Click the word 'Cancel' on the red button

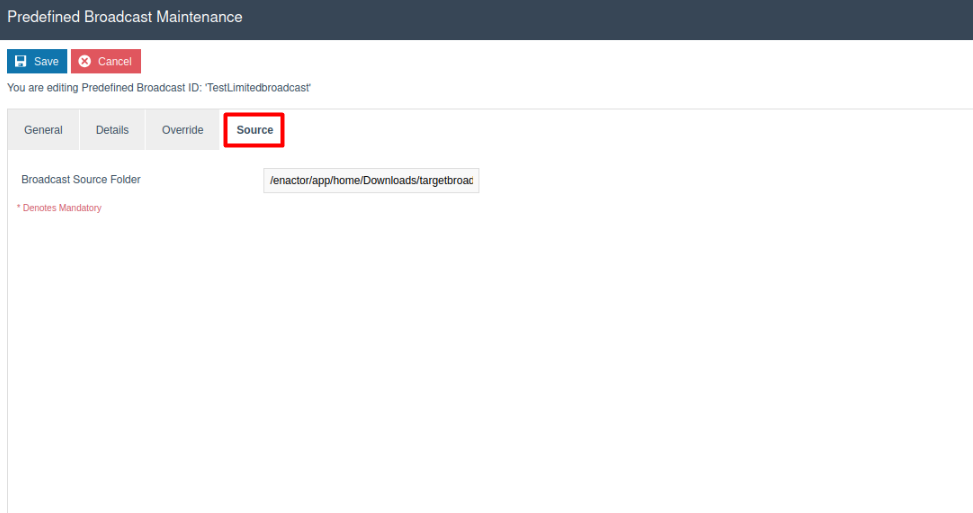coord(114,61)
